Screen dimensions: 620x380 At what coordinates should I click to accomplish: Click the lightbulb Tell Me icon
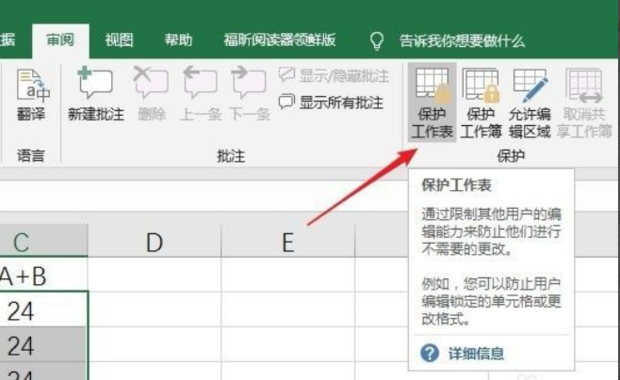tap(376, 41)
